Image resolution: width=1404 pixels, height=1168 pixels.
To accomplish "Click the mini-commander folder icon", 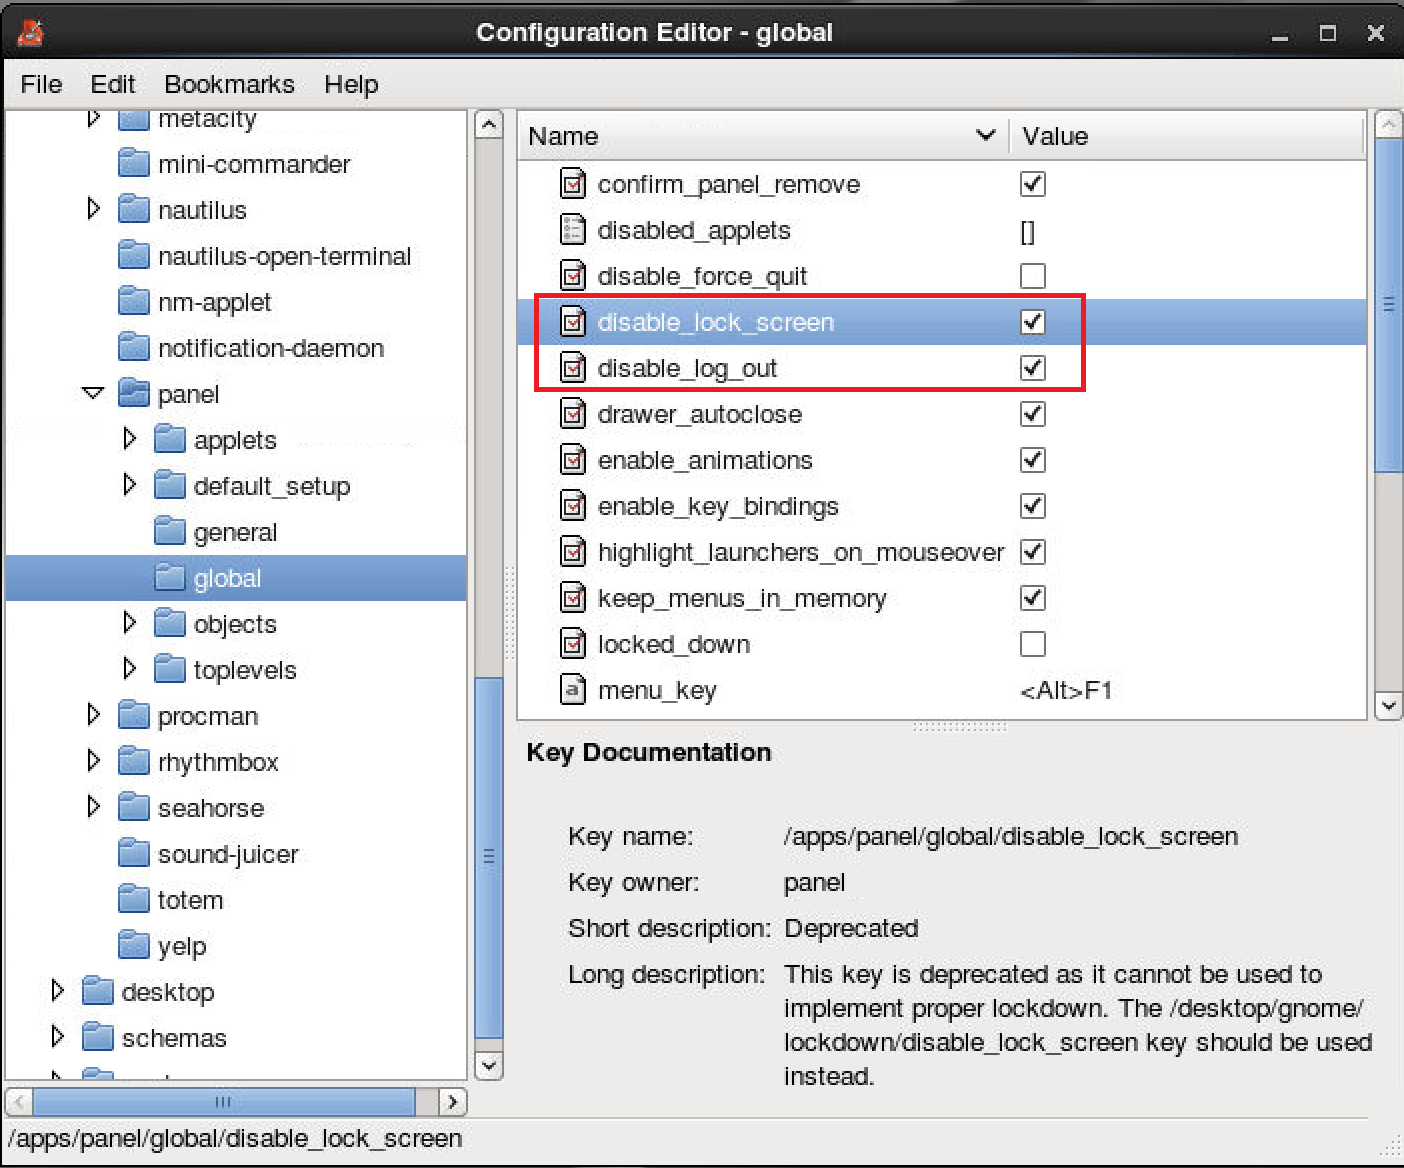I will point(134,163).
